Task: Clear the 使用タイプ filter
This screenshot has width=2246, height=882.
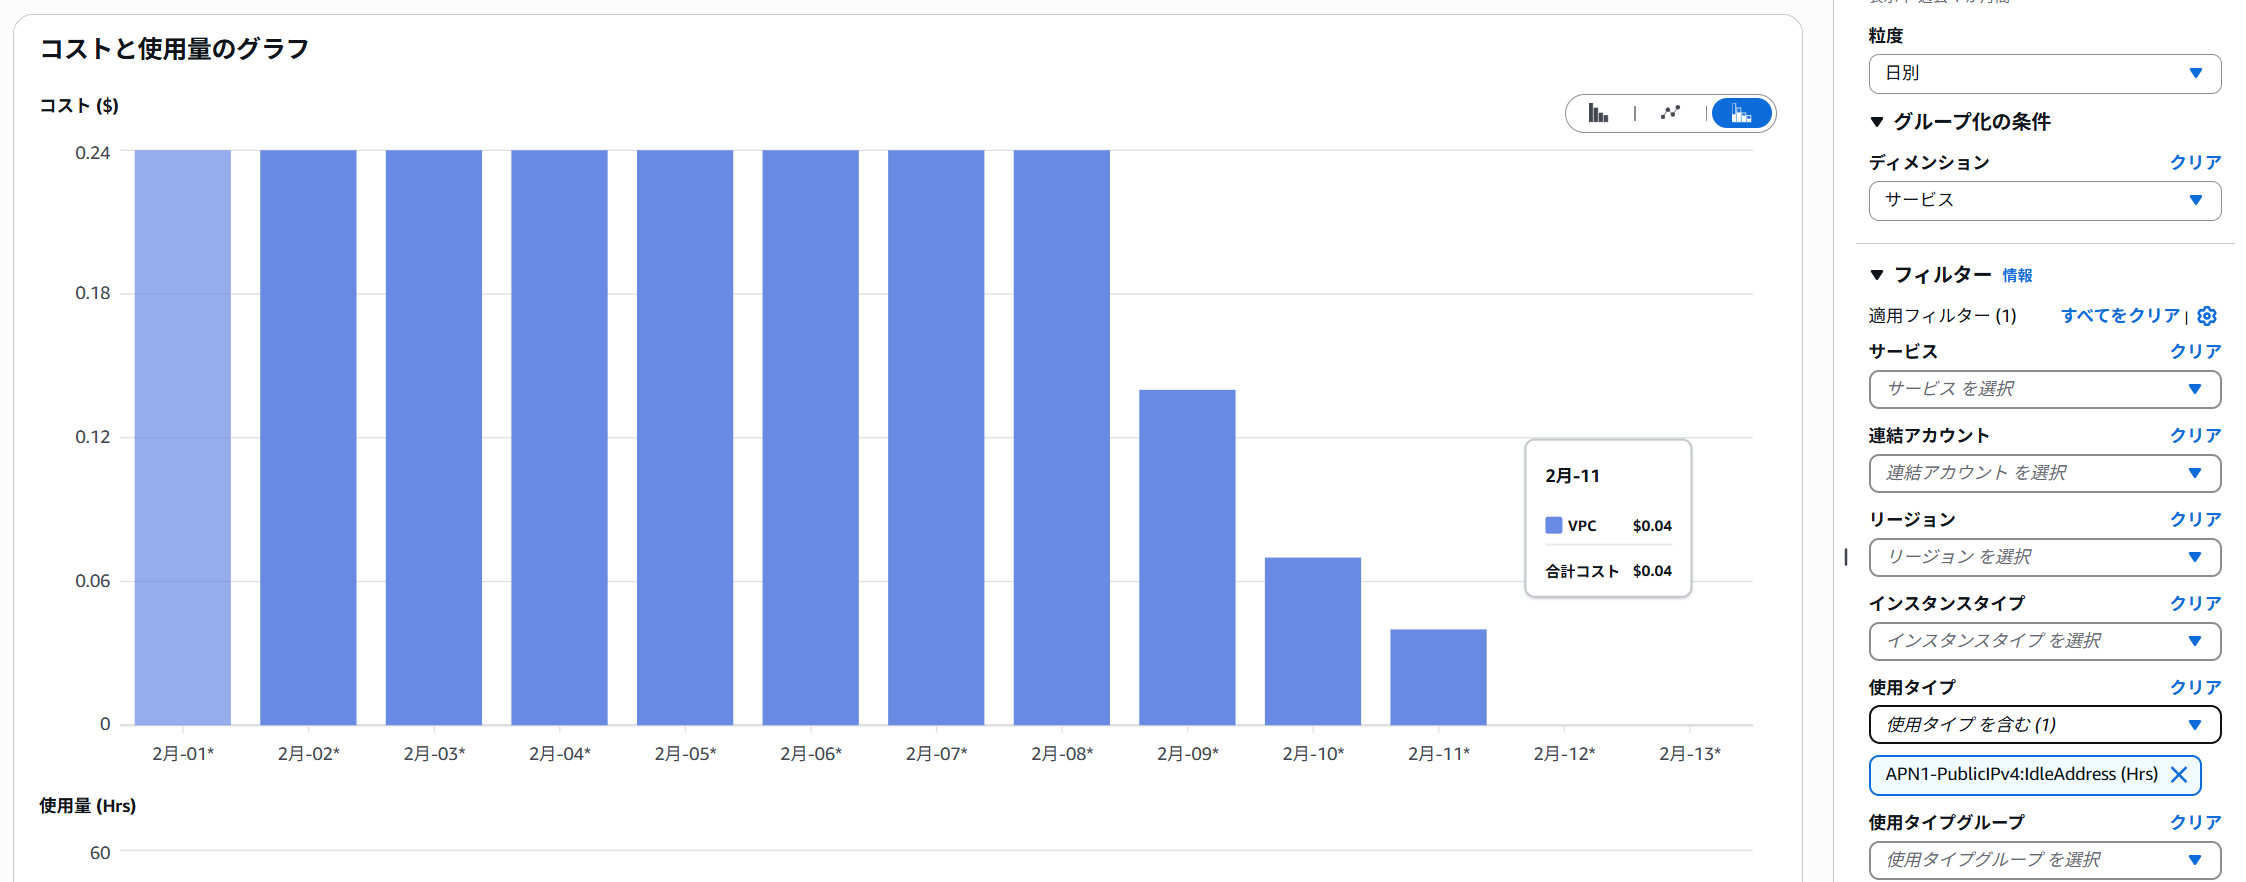Action: coord(2195,687)
